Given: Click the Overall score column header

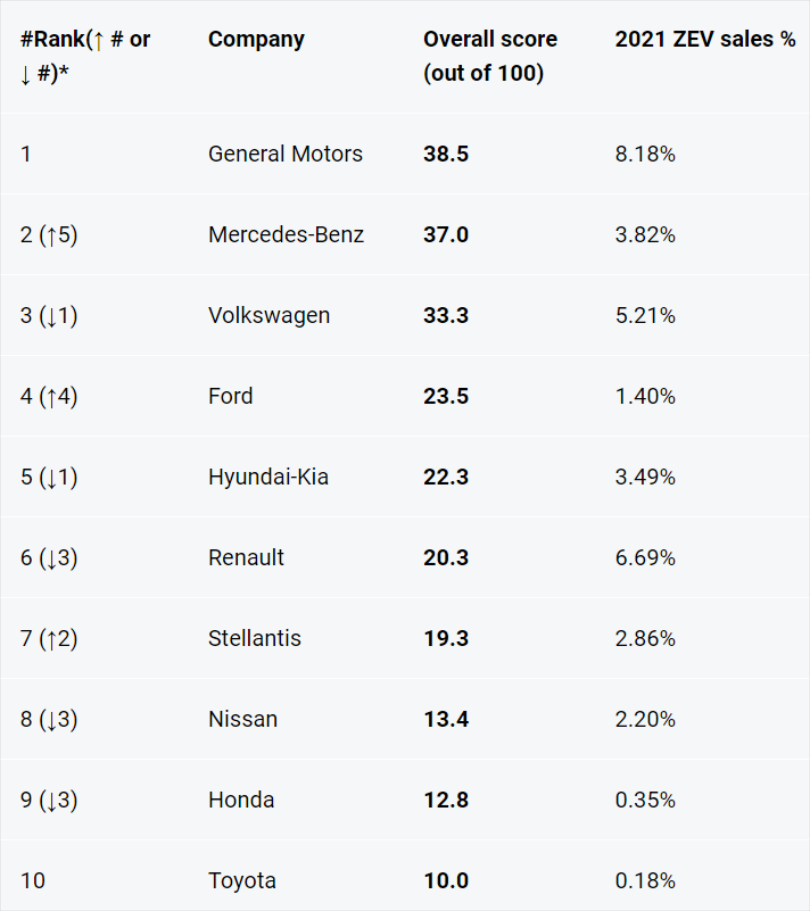Looking at the screenshot, I should (490, 56).
